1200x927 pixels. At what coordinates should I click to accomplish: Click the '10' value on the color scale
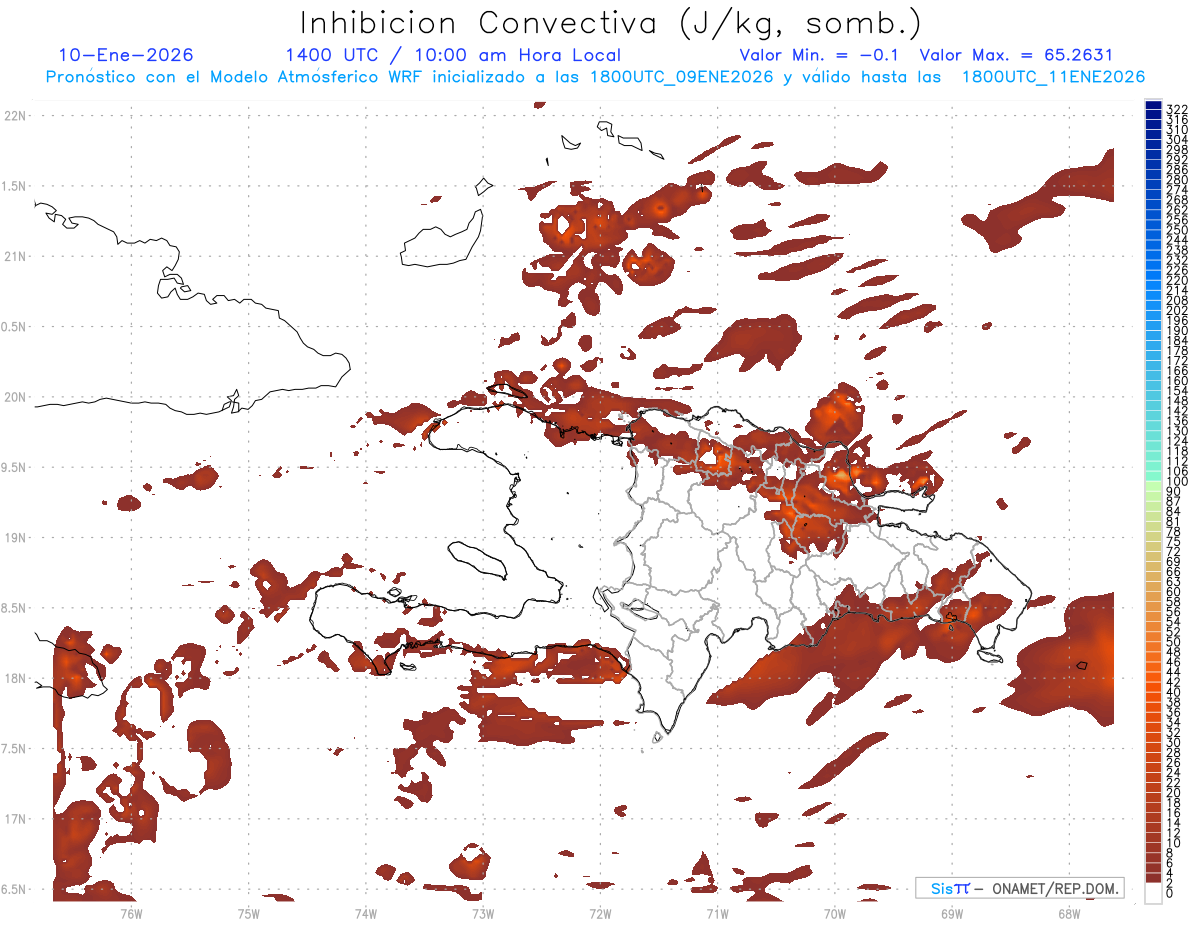pos(1174,843)
